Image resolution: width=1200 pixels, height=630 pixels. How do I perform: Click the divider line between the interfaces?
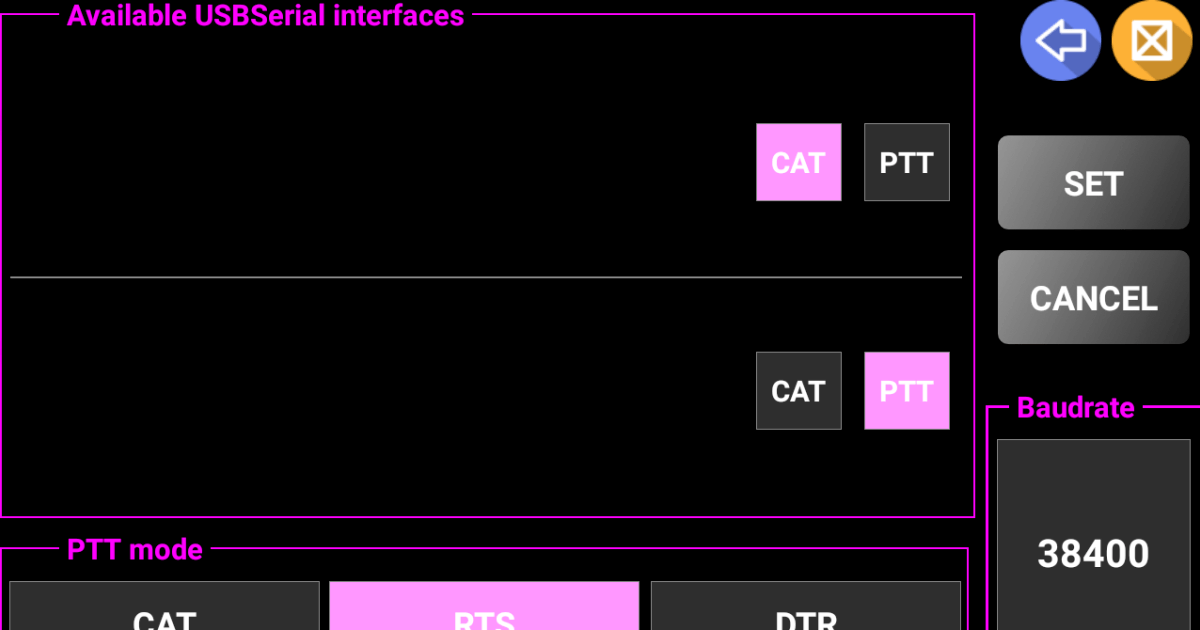(x=486, y=277)
